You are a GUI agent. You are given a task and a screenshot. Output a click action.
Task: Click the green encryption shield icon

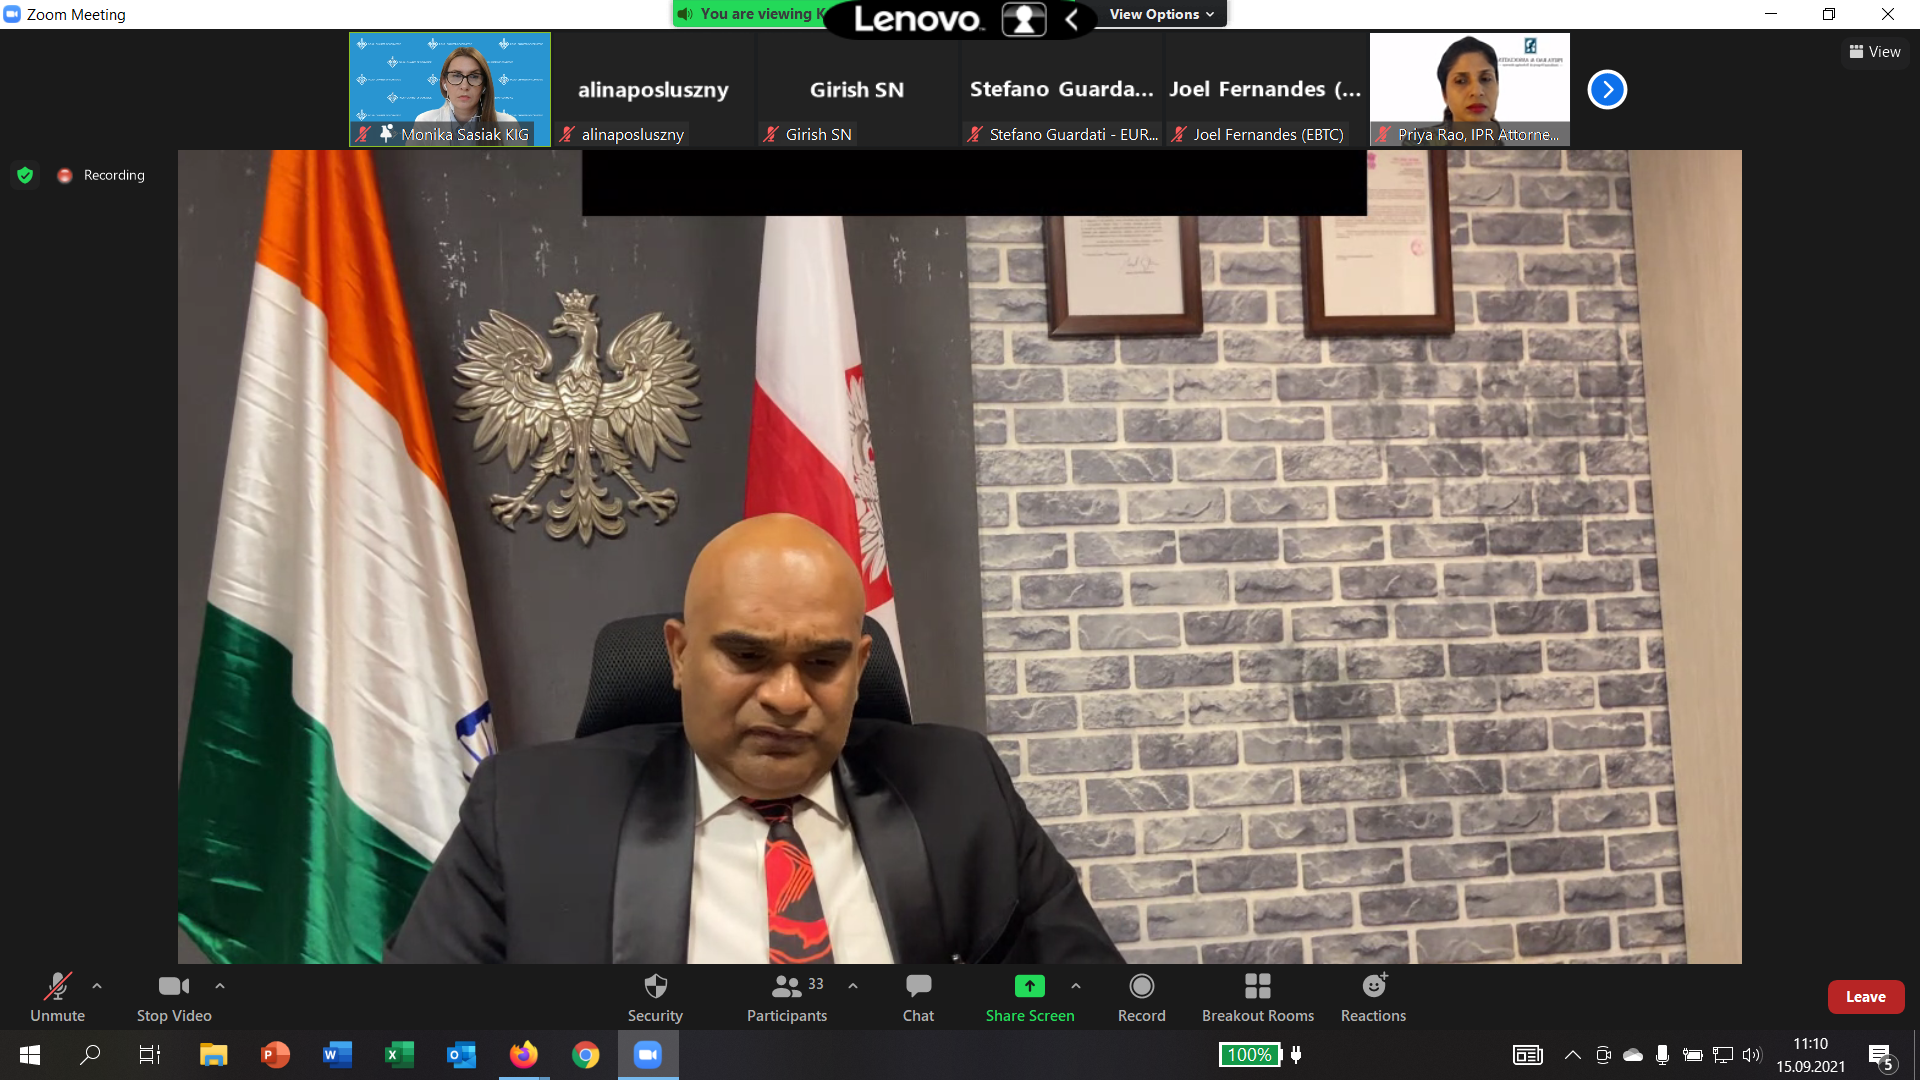25,175
